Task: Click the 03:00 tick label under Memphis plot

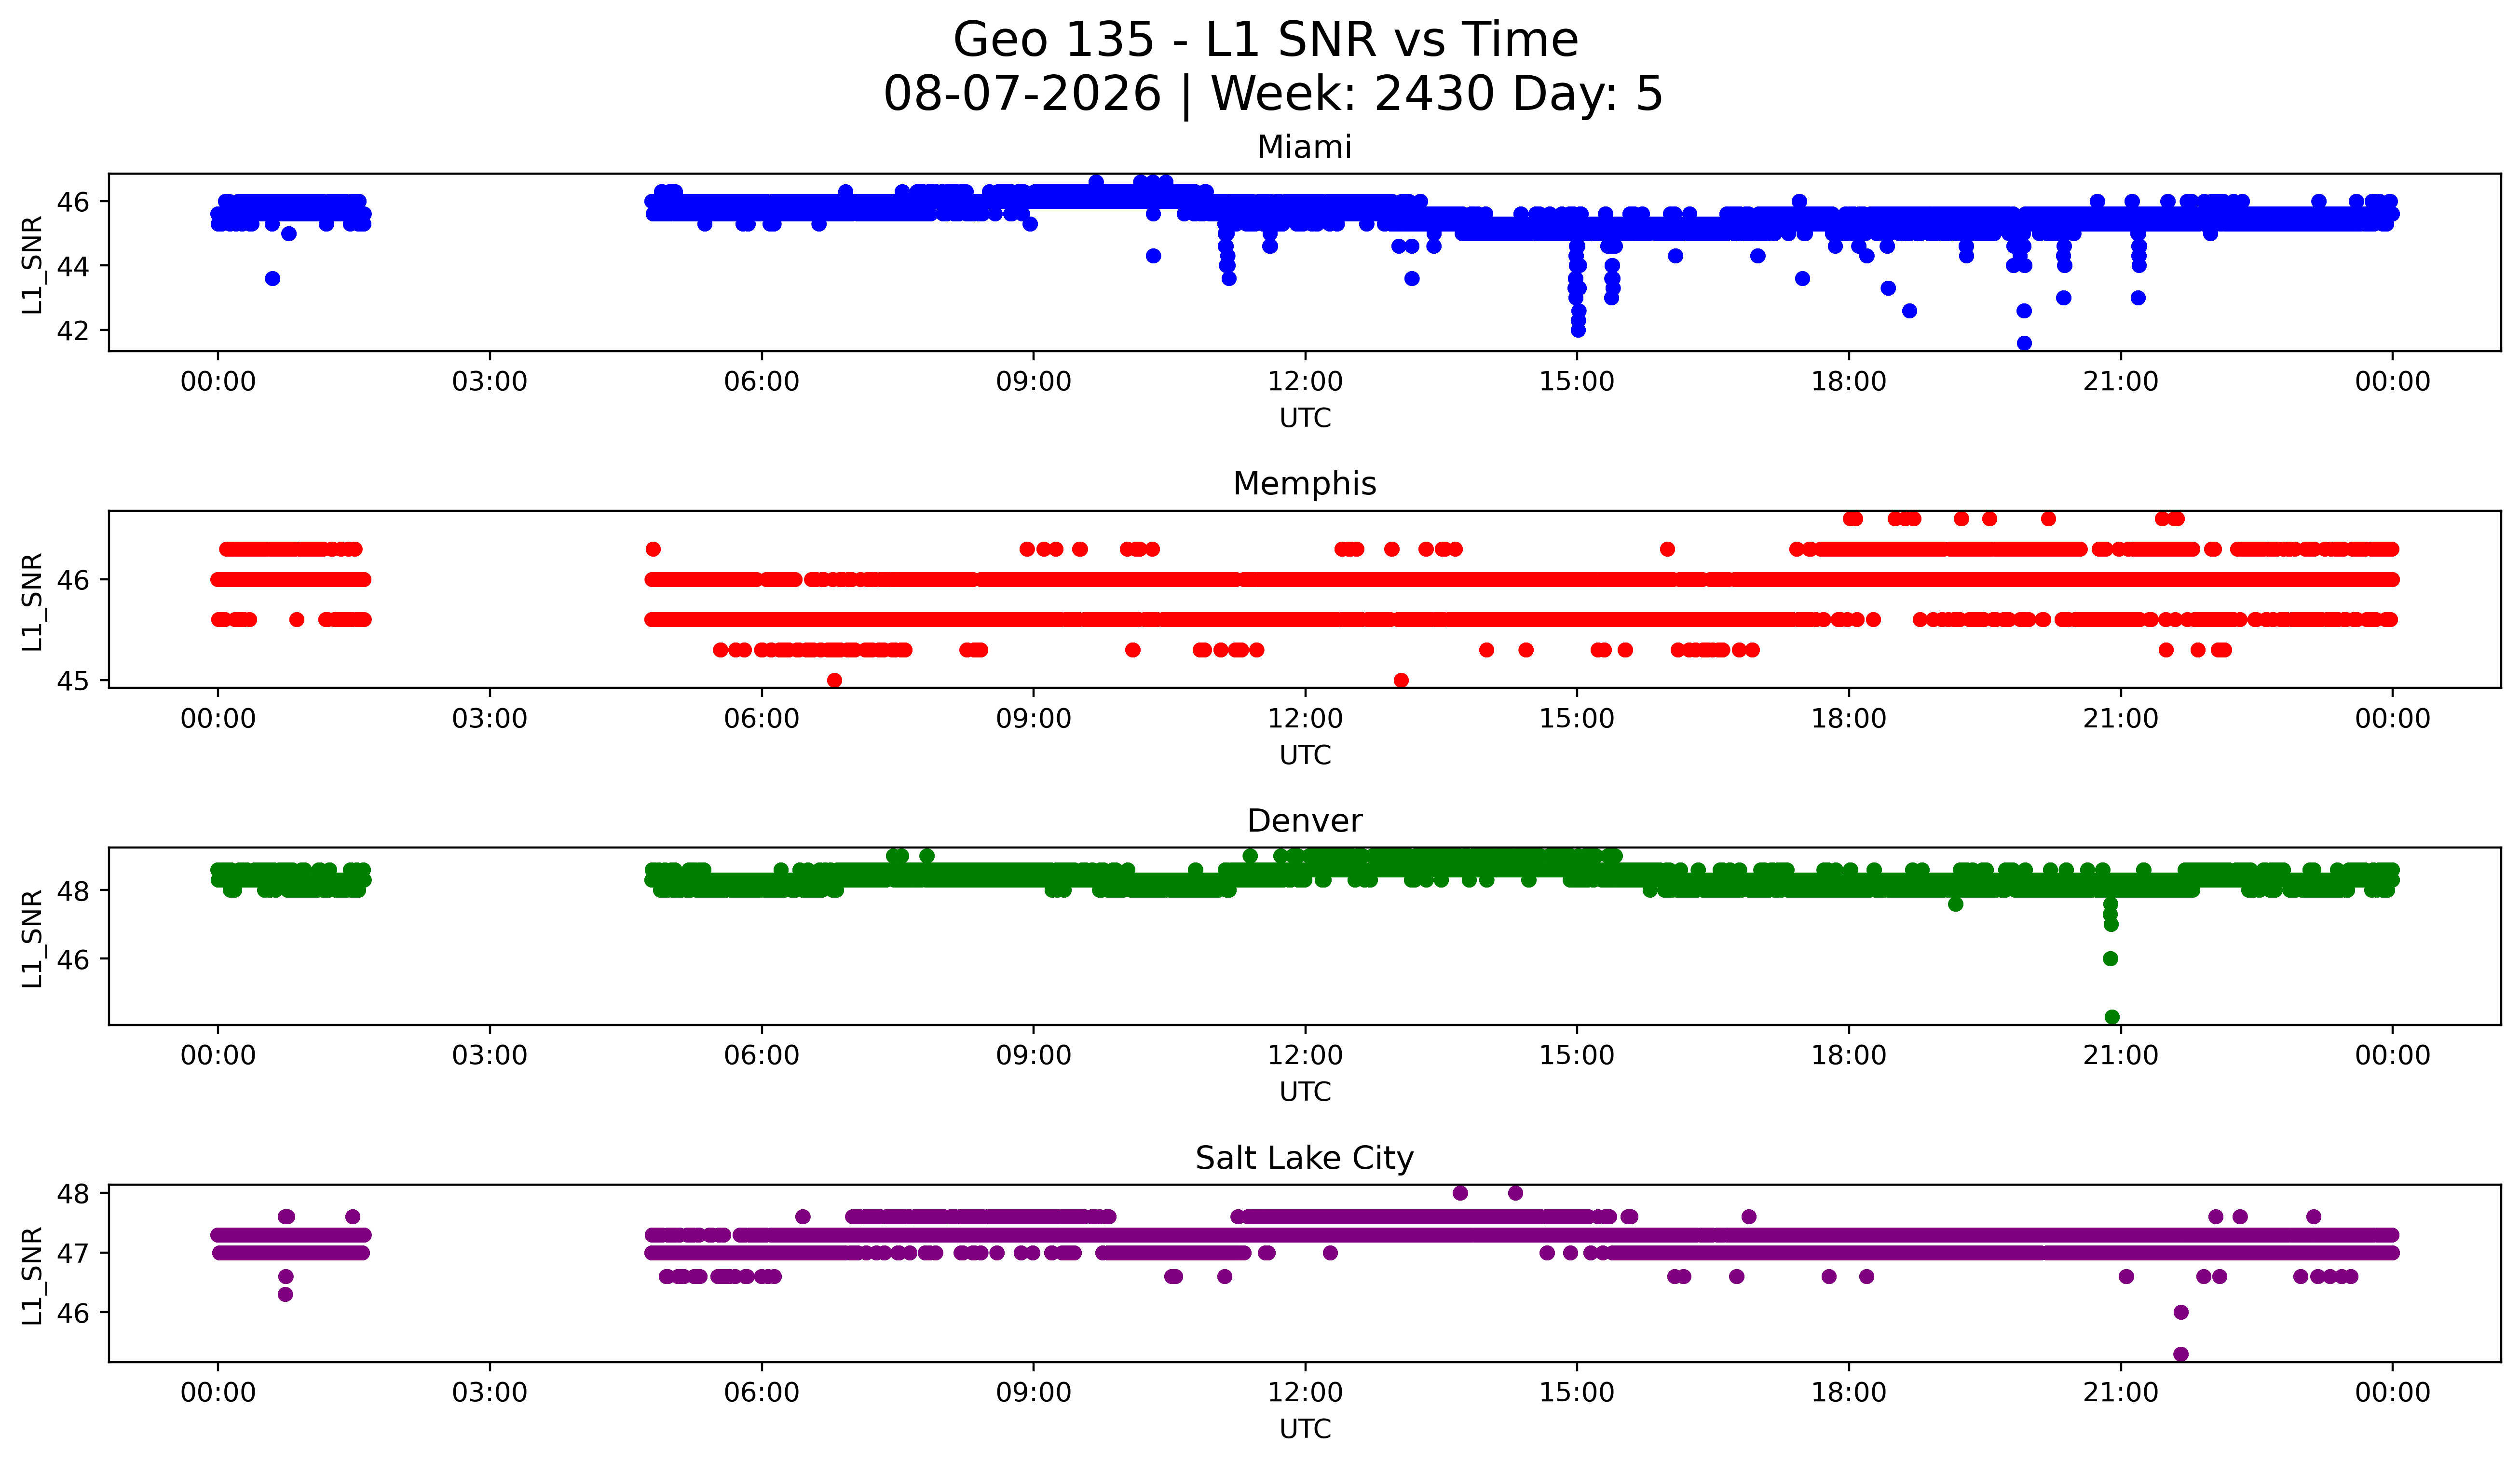Action: (490, 719)
